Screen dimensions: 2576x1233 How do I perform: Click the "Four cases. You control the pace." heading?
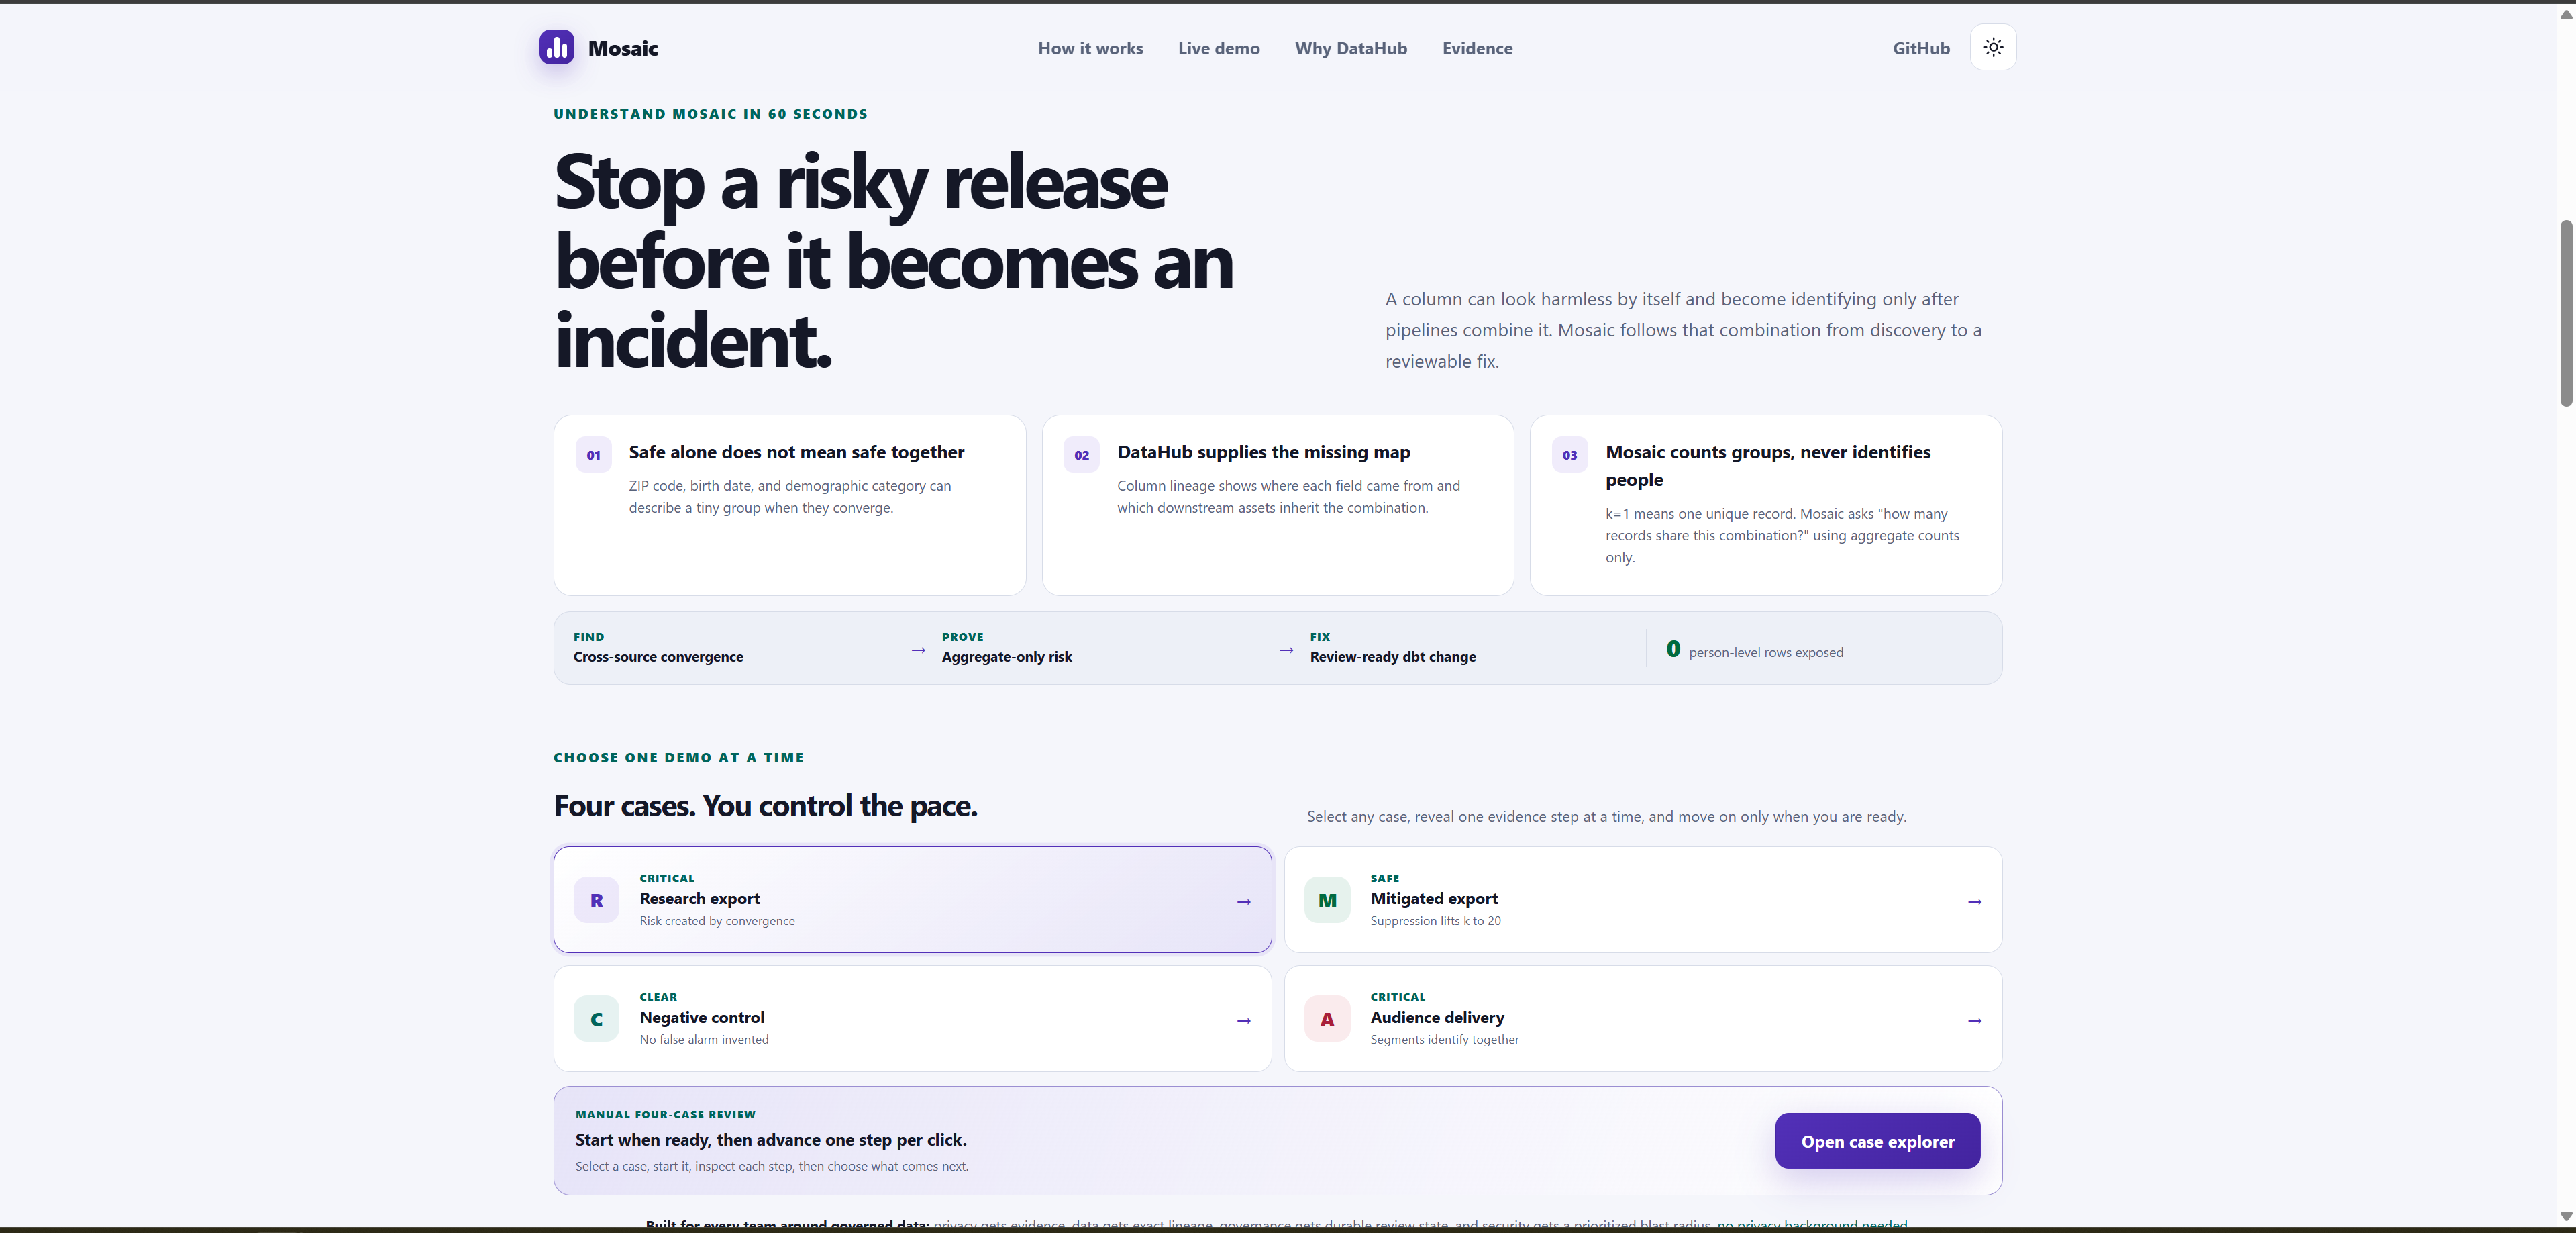(765, 805)
